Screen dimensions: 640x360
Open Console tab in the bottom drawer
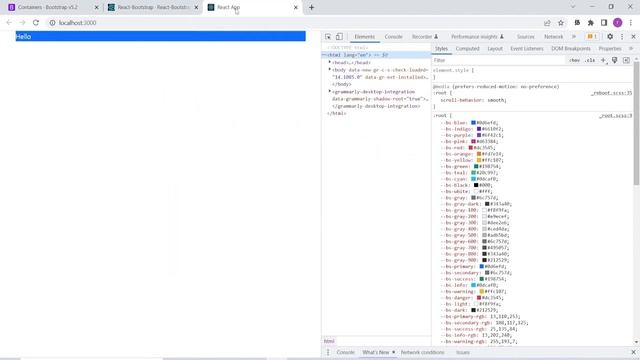(345, 352)
